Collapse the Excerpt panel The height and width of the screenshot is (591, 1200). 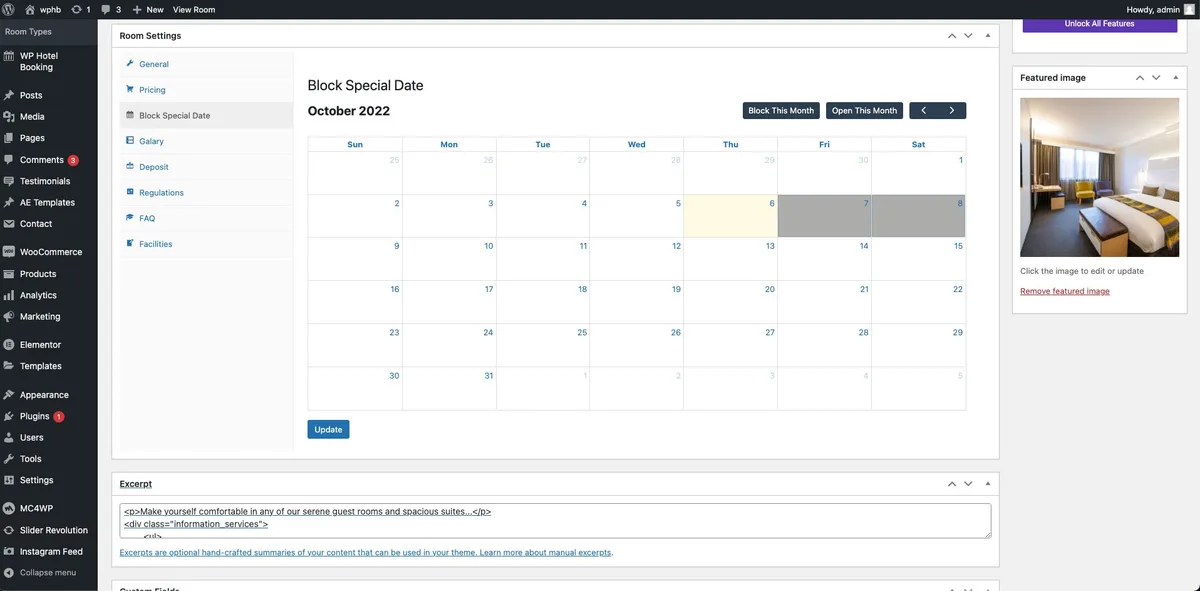point(987,483)
